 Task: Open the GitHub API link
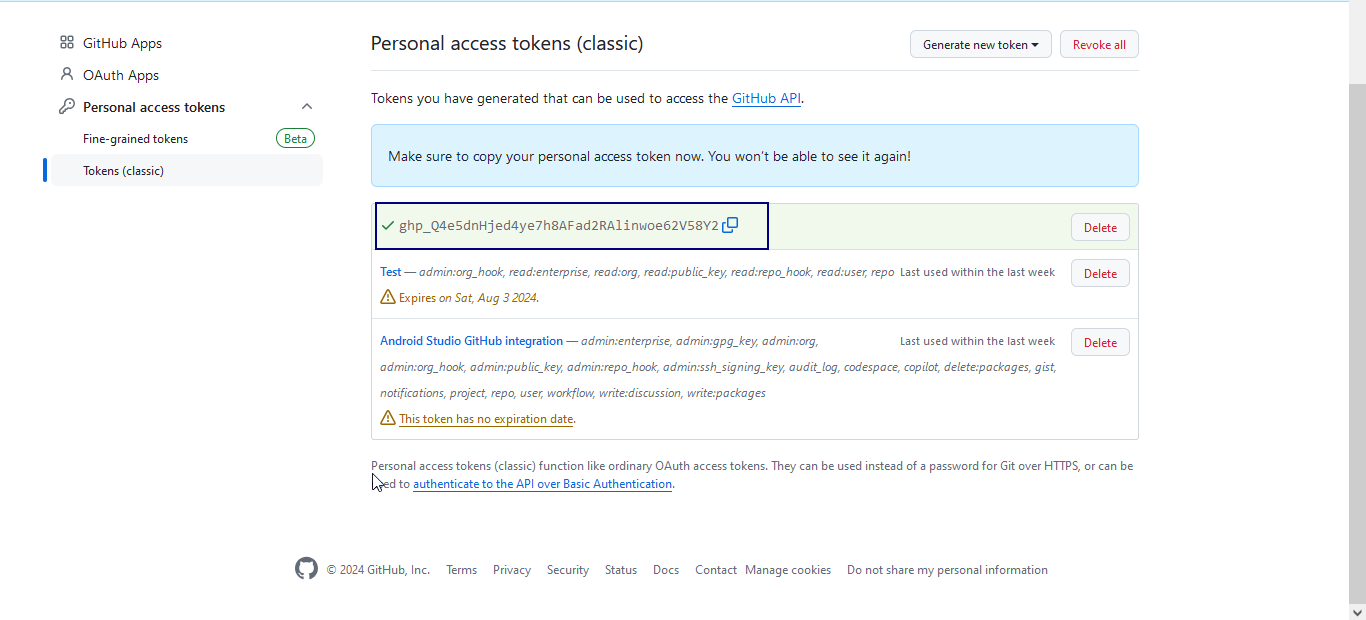click(x=766, y=98)
